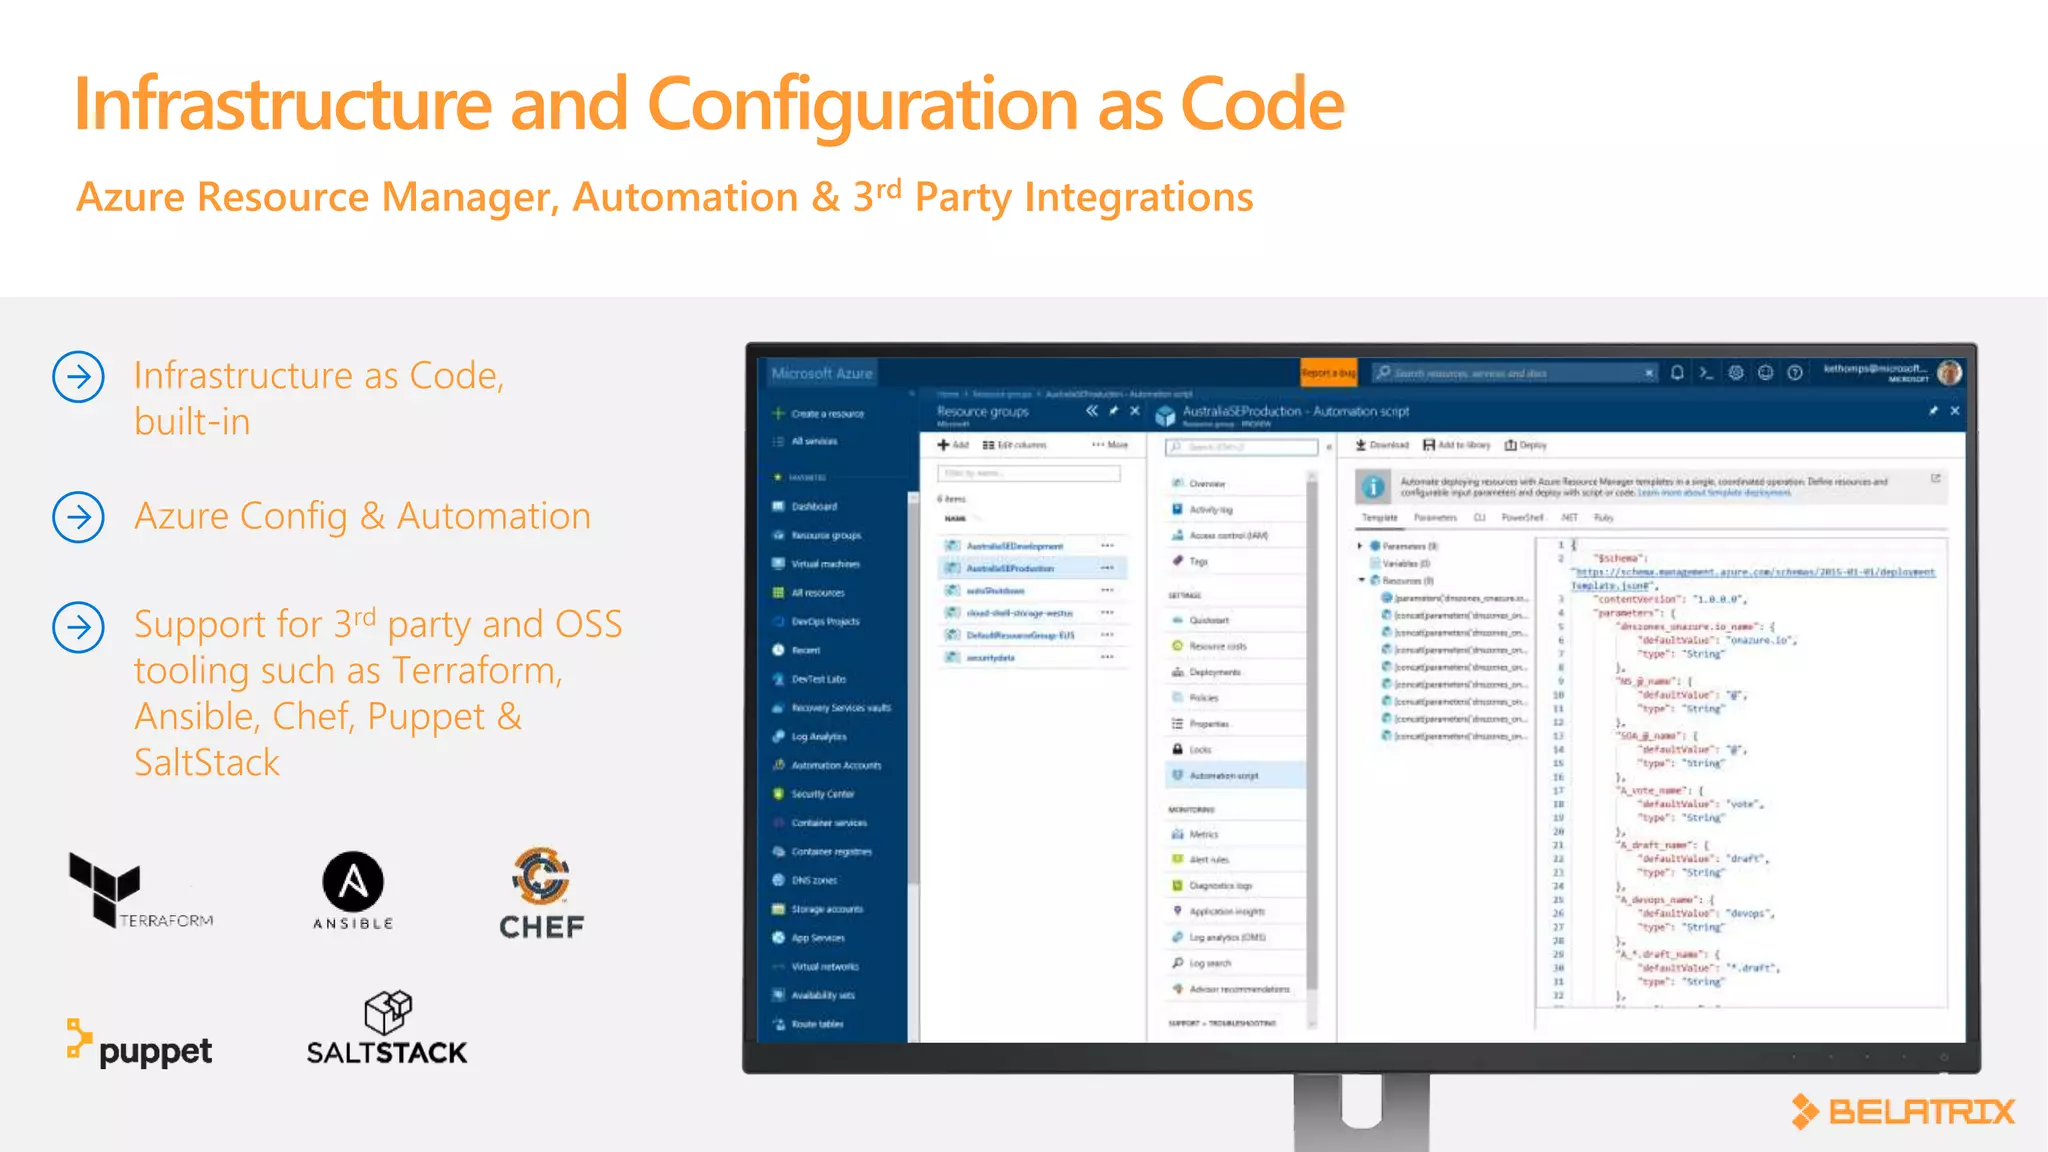Viewport: 2048px width, 1152px height.
Task: Click the user avatar photo
Action: click(1949, 373)
